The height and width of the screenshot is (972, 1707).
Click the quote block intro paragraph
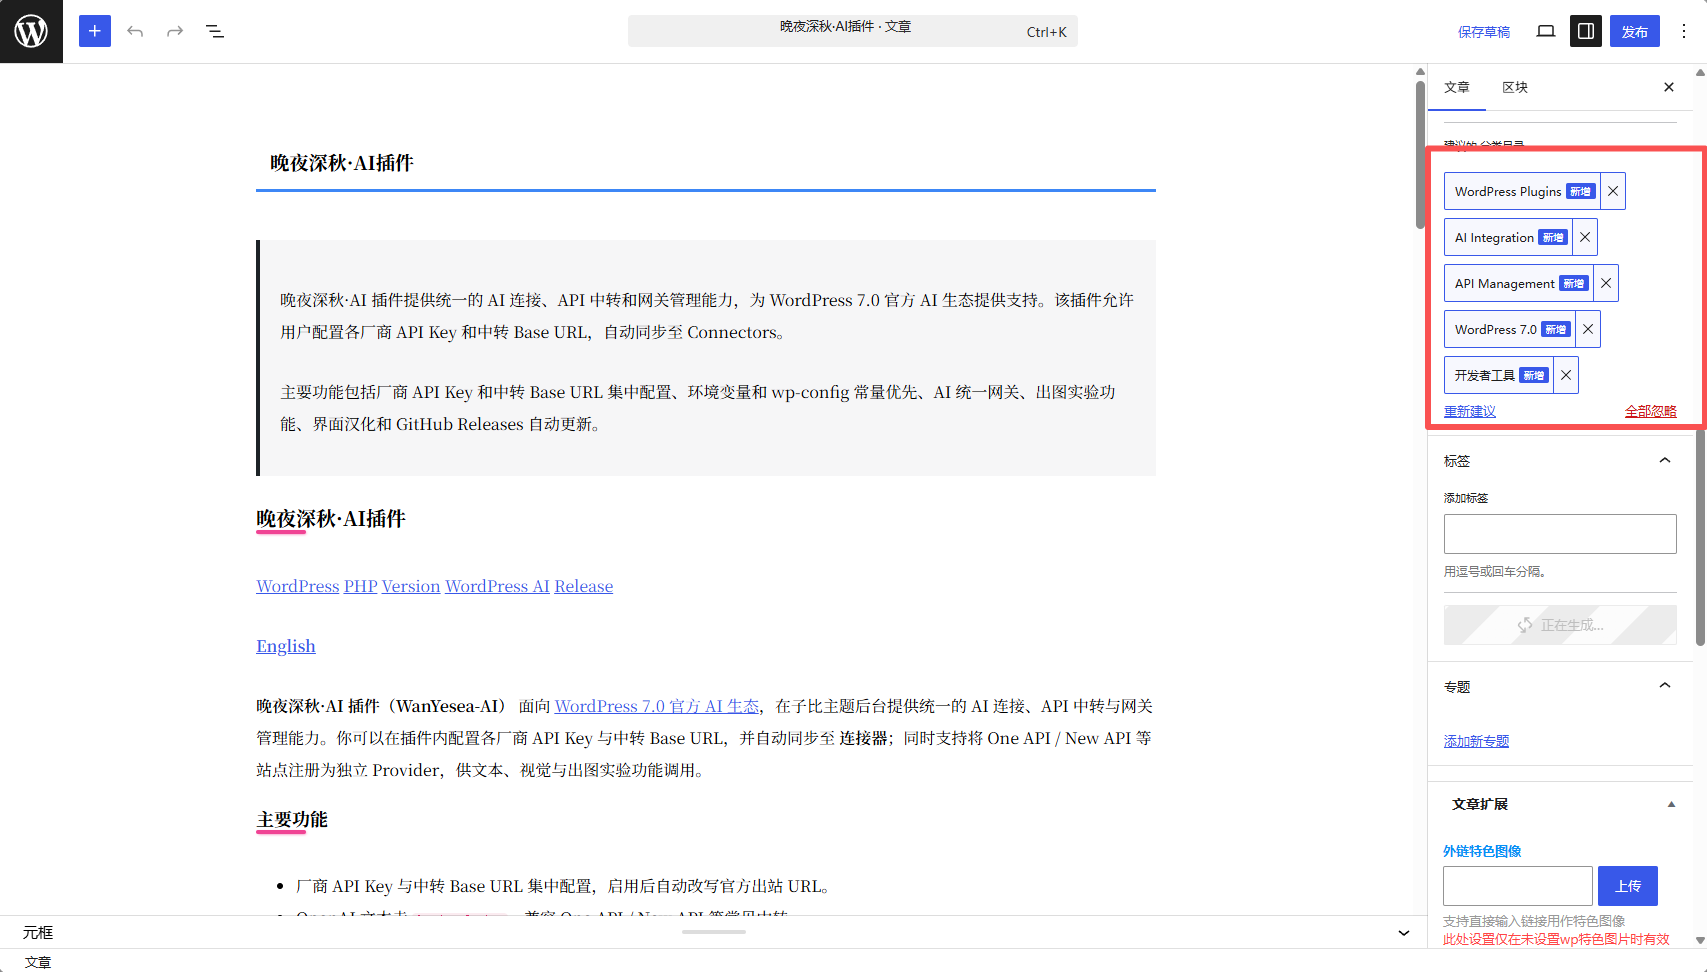[707, 316]
